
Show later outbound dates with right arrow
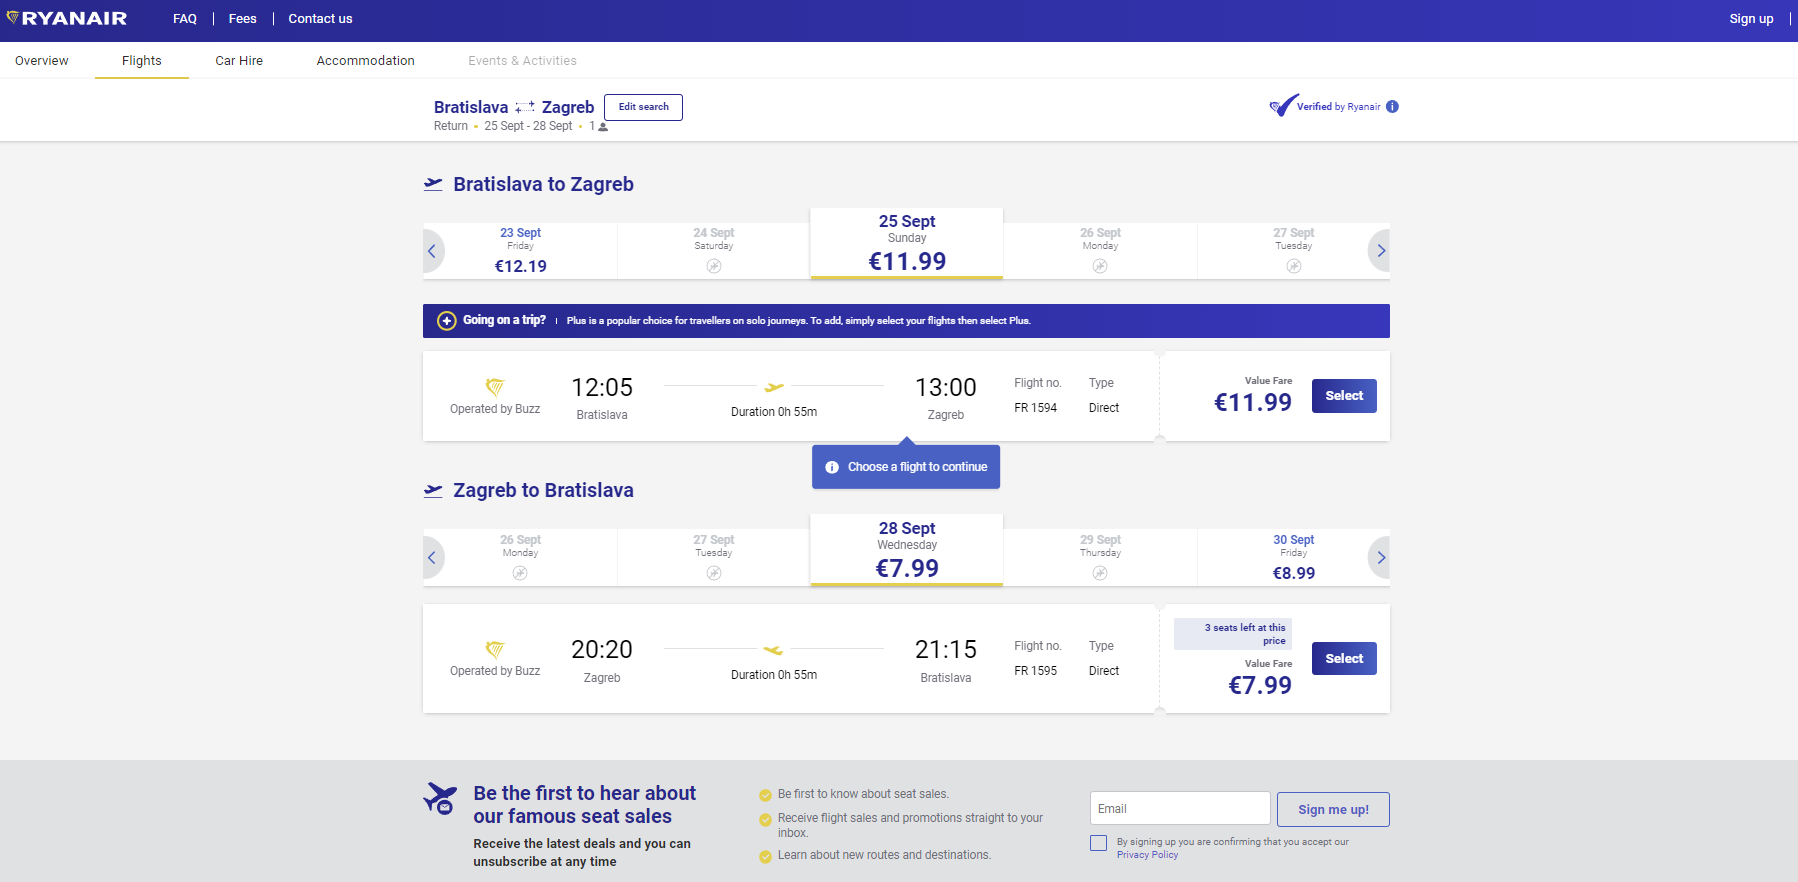point(1380,251)
